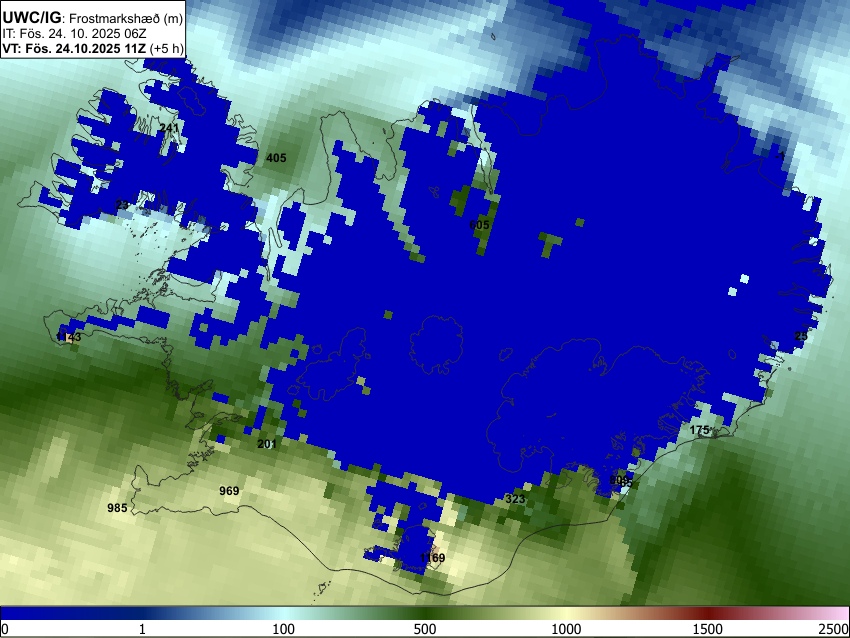The height and width of the screenshot is (638, 850).
Task: Click the map value 323
Action: [x=515, y=499]
